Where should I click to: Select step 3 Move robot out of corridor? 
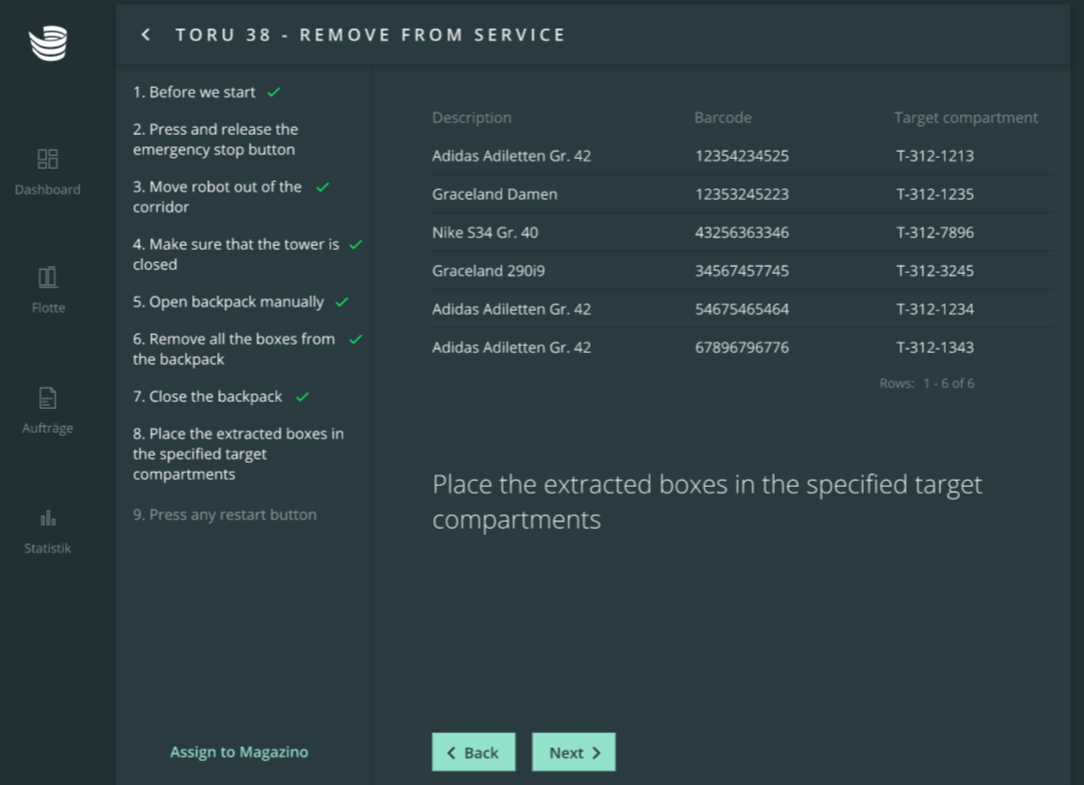tap(217, 197)
